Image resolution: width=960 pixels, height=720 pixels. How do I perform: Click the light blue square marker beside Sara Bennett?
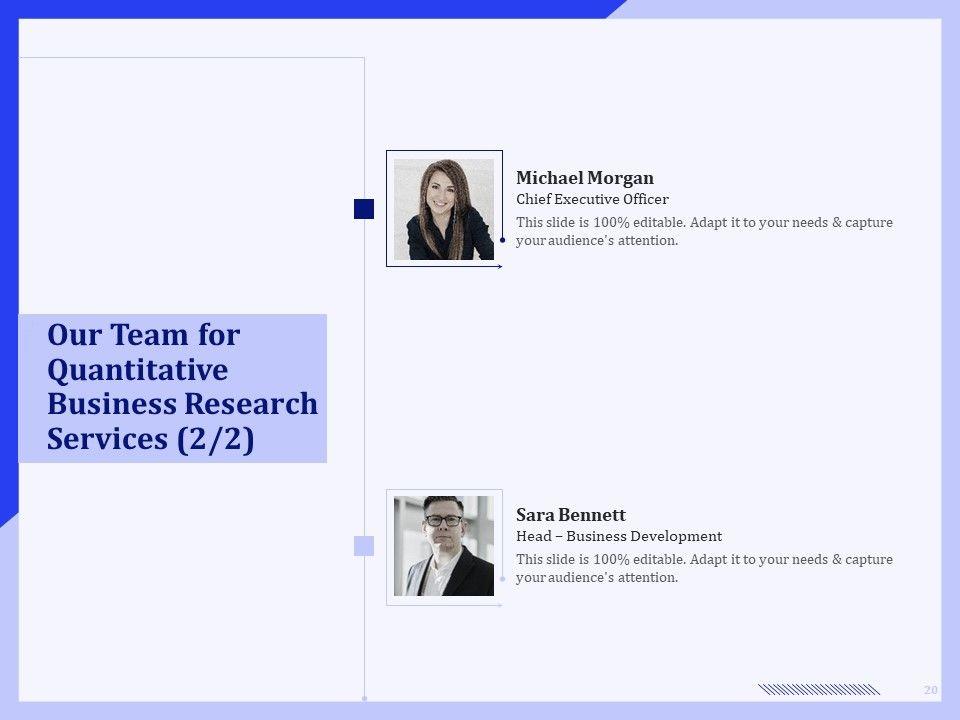pos(364,546)
